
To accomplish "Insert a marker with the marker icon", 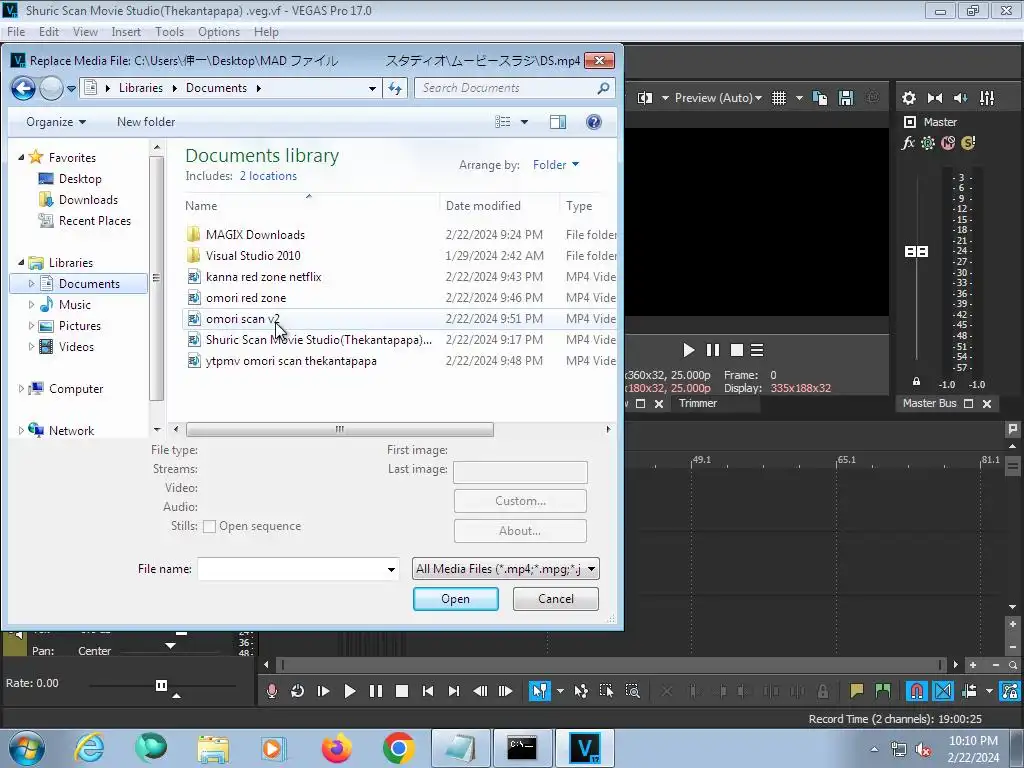I will pyautogui.click(x=856, y=691).
